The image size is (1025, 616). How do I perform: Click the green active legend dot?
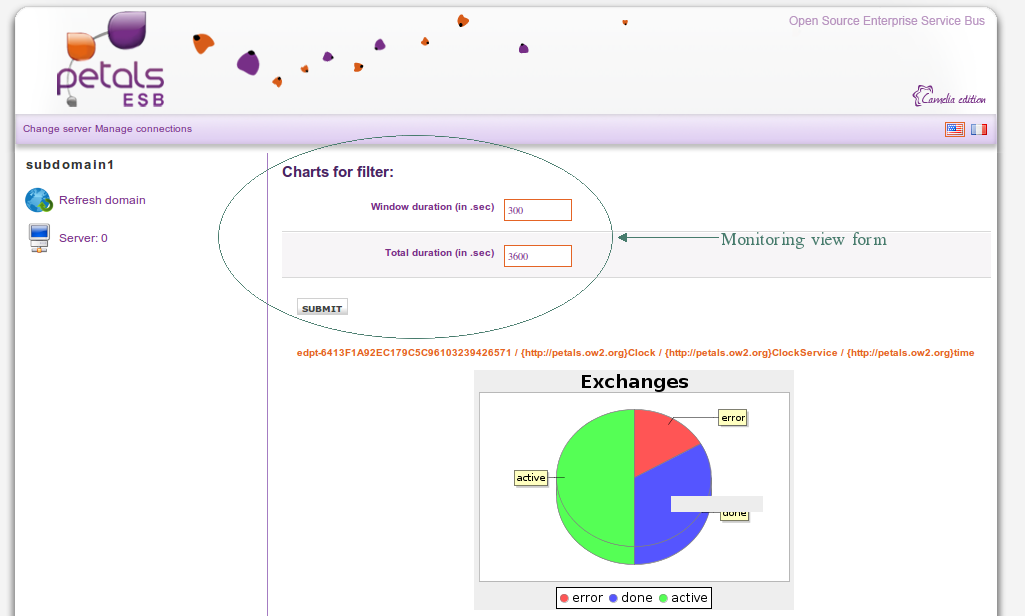point(663,598)
